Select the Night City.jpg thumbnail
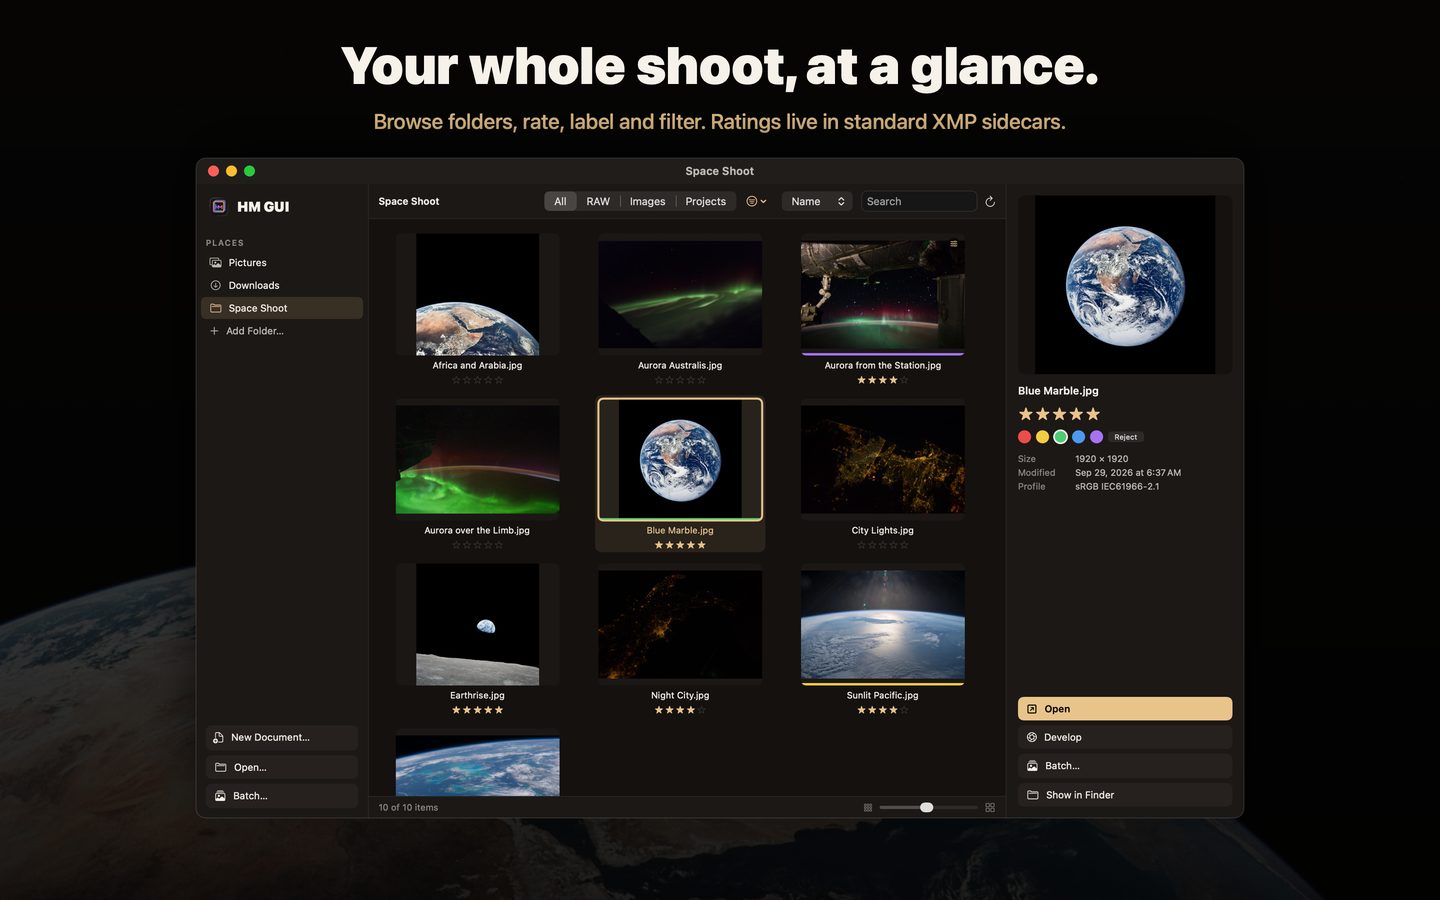The height and width of the screenshot is (900, 1440). coord(680,624)
